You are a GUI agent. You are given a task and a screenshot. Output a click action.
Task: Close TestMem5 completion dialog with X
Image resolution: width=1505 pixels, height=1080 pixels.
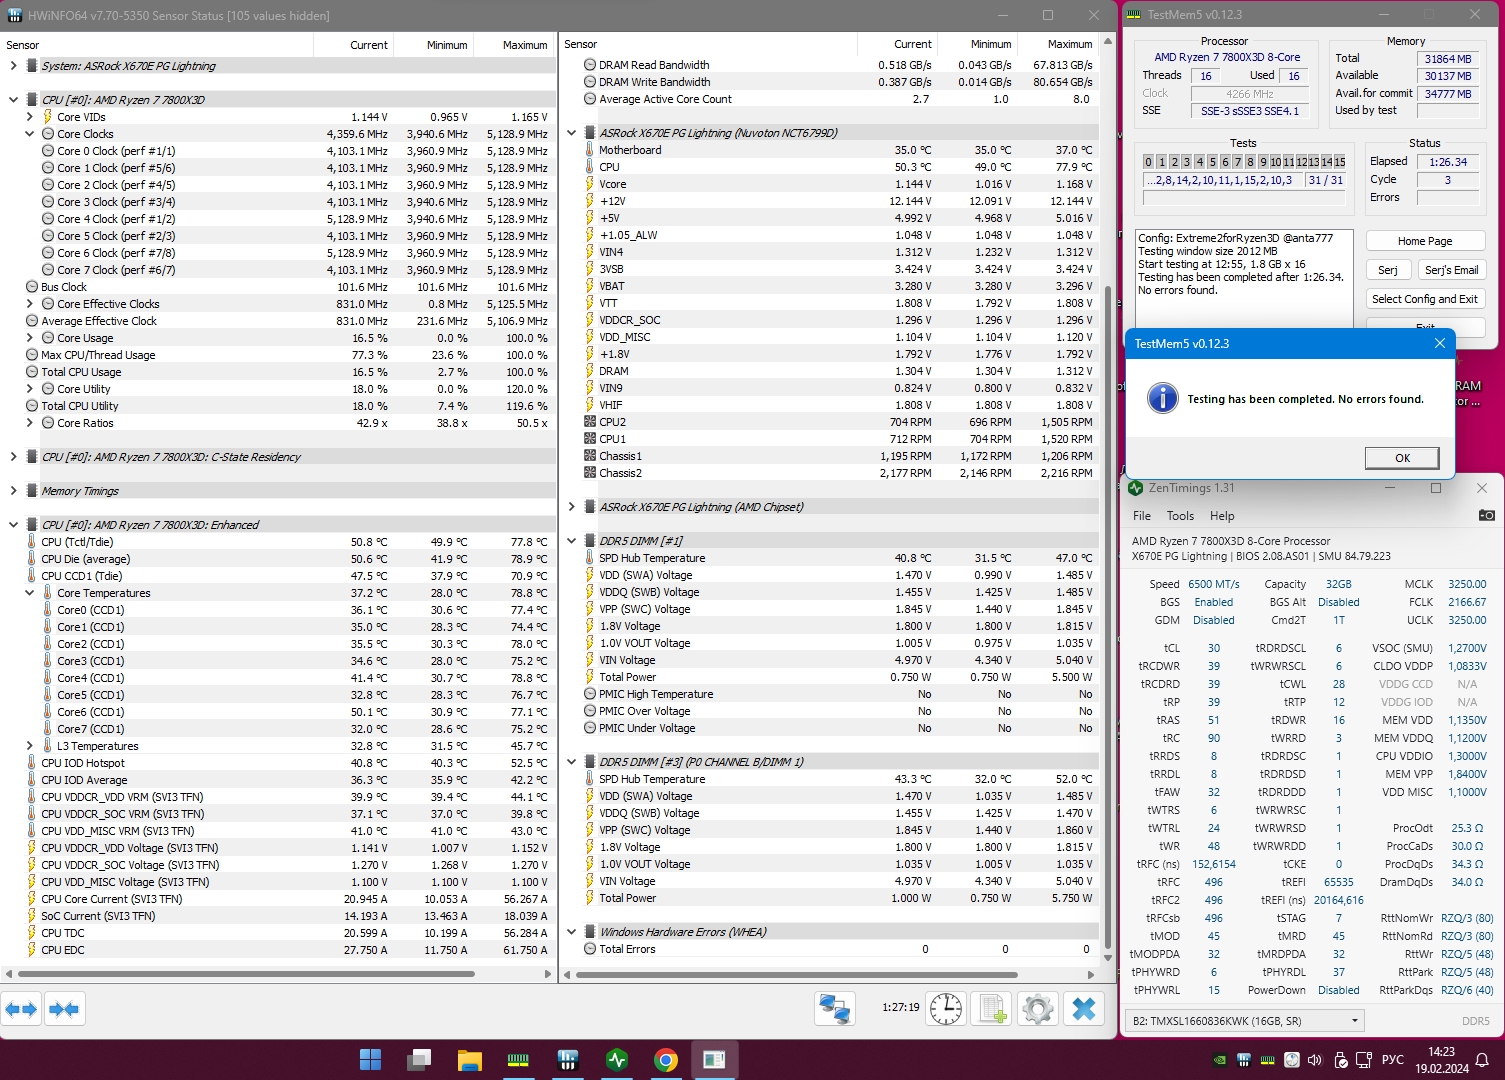click(x=1440, y=343)
